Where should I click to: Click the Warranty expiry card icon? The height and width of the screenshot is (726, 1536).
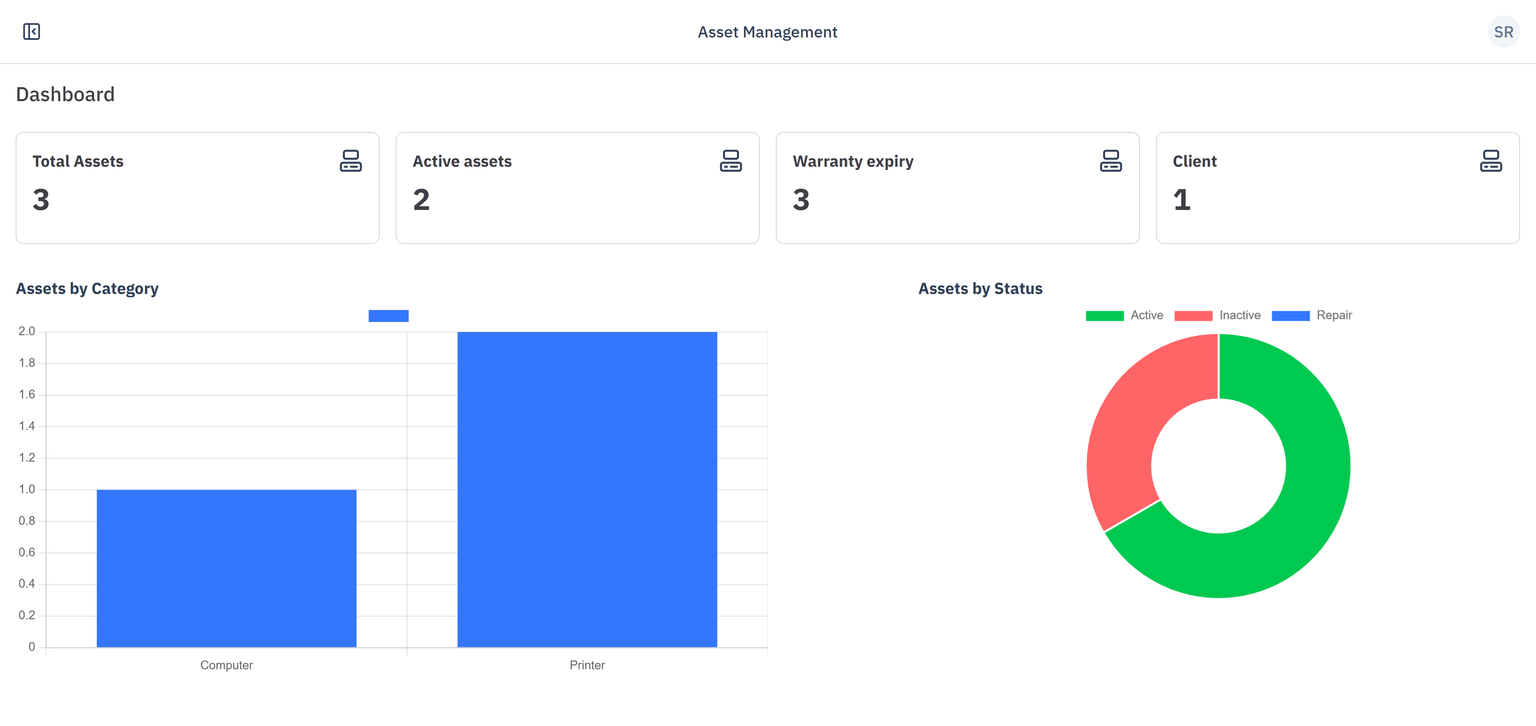click(x=1111, y=161)
